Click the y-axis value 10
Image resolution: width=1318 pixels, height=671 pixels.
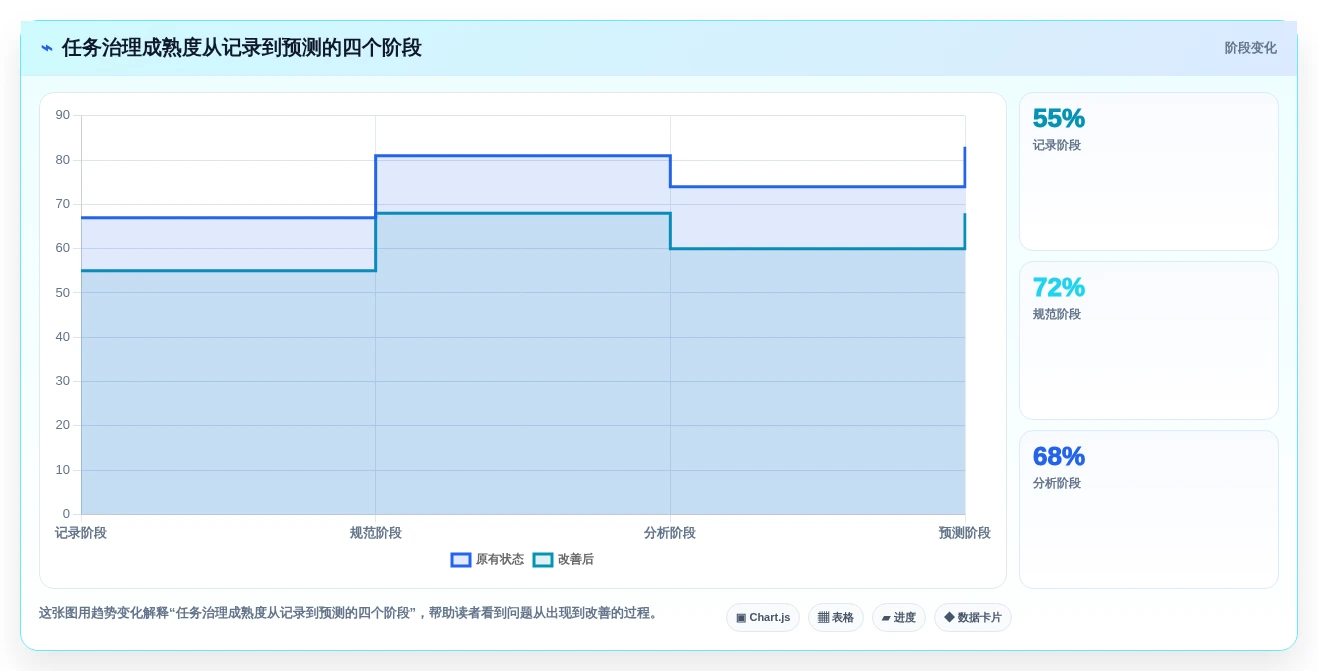(63, 470)
